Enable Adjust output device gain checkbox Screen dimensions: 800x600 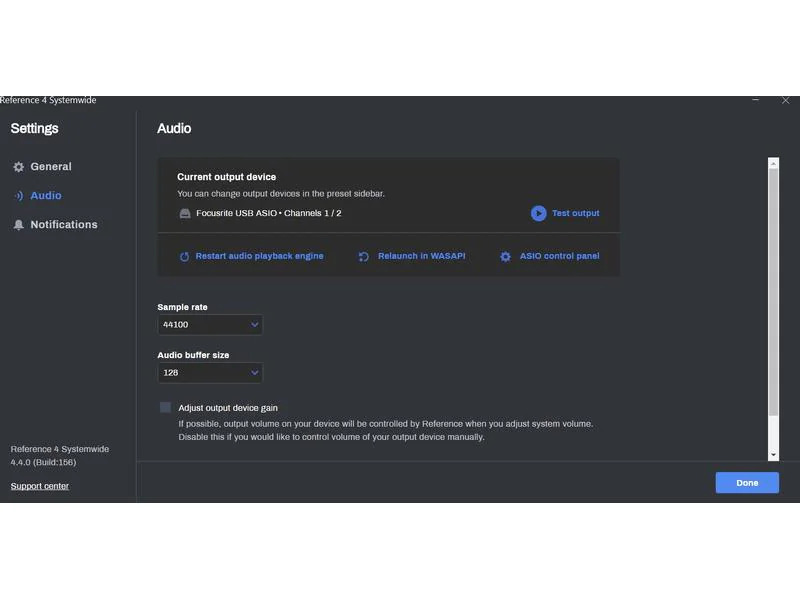tap(165, 408)
